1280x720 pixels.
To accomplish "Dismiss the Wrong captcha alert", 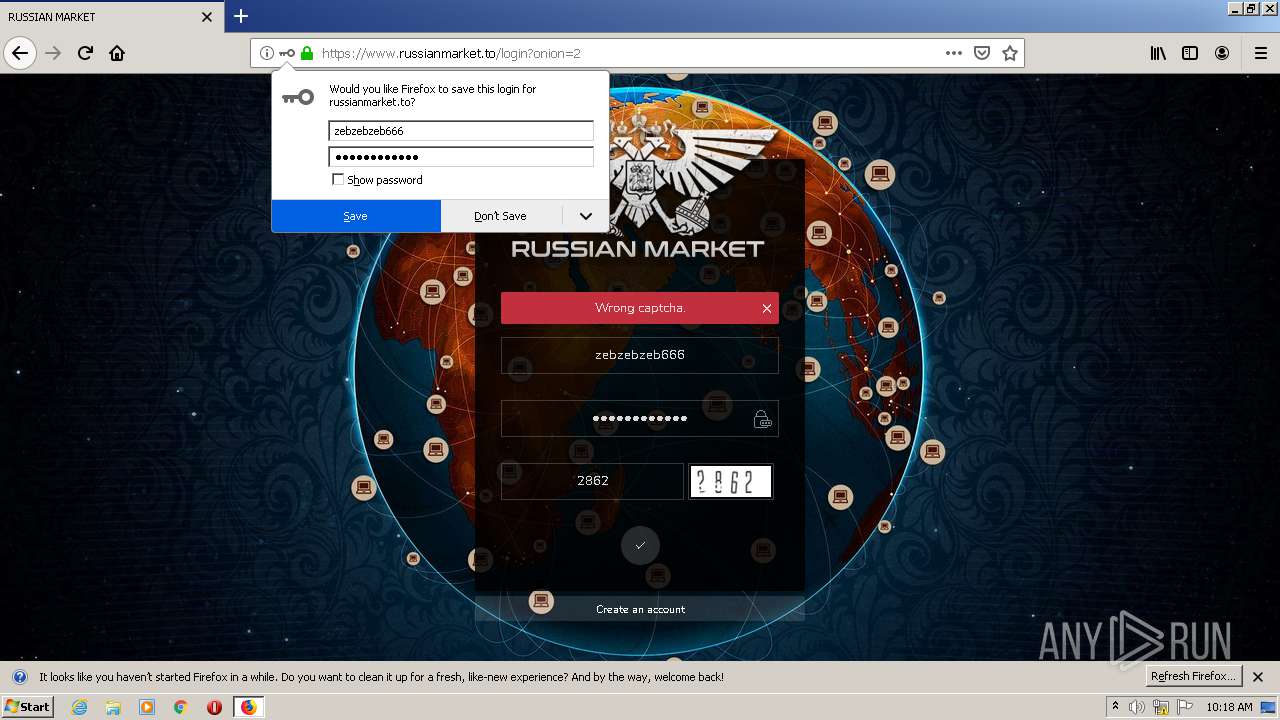I will [767, 308].
